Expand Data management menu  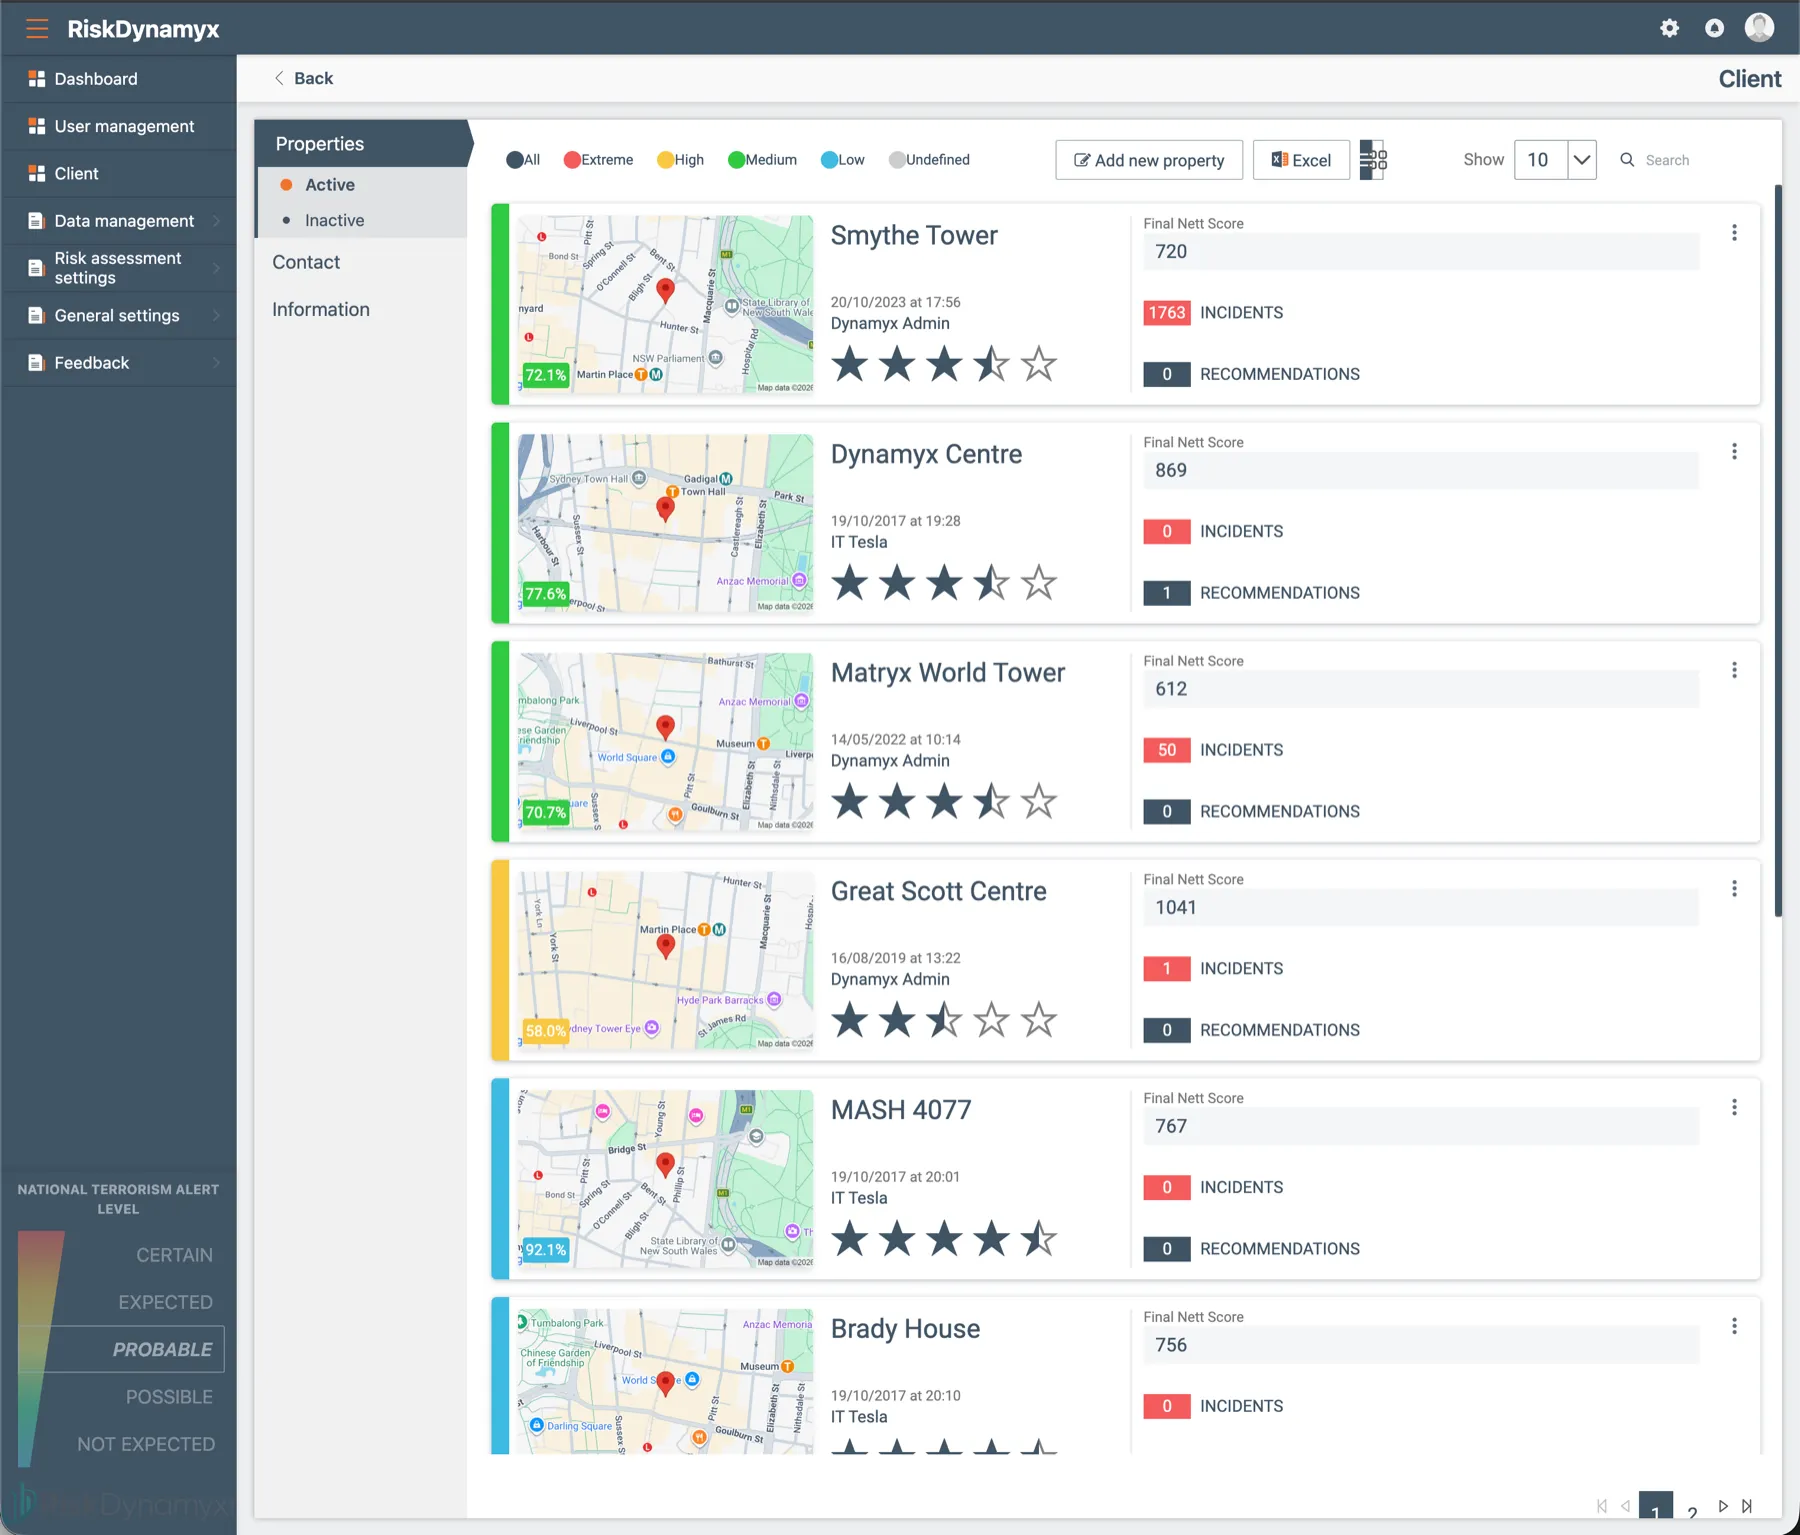point(216,221)
